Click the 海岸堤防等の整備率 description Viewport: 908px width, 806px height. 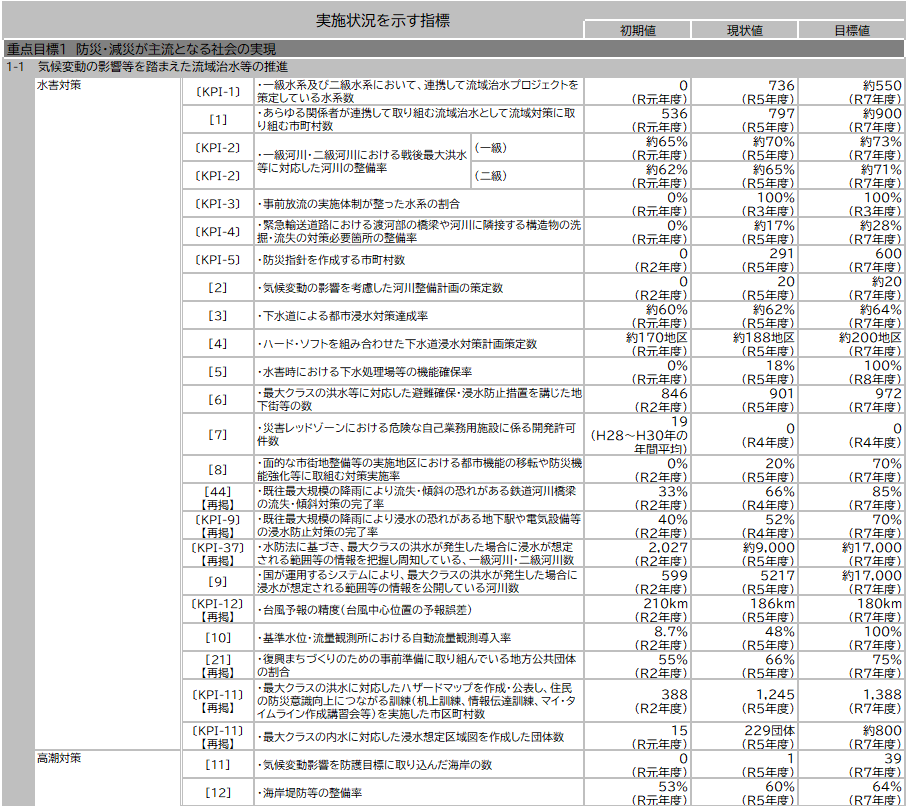[x=309, y=793]
